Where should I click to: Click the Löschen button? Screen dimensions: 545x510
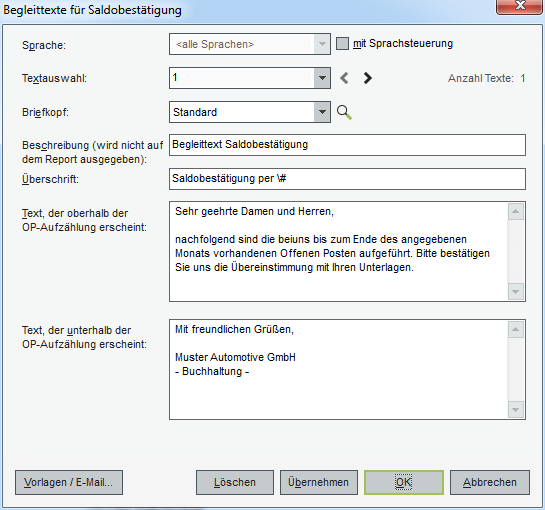235,482
